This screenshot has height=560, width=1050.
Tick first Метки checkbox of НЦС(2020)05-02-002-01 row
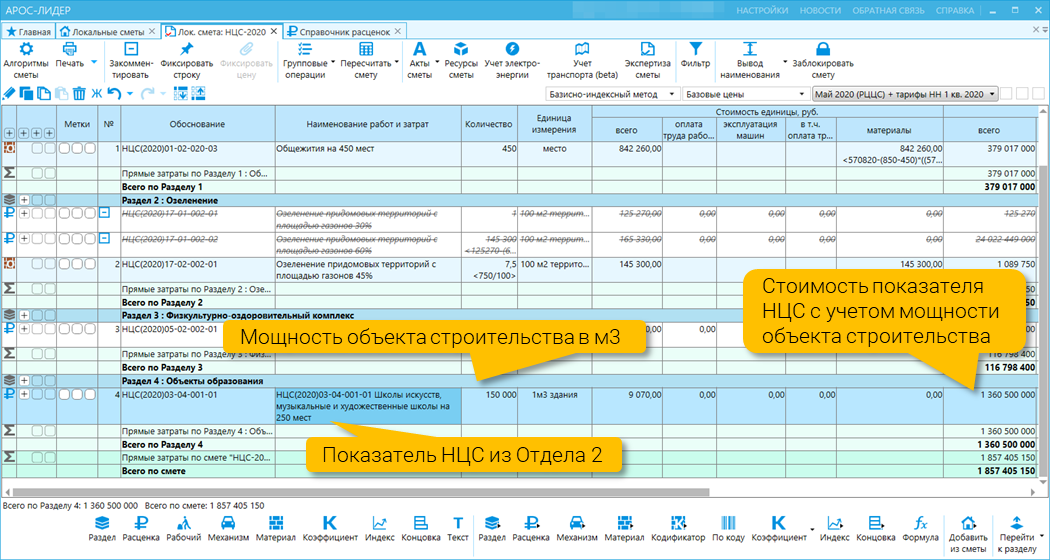pos(64,329)
